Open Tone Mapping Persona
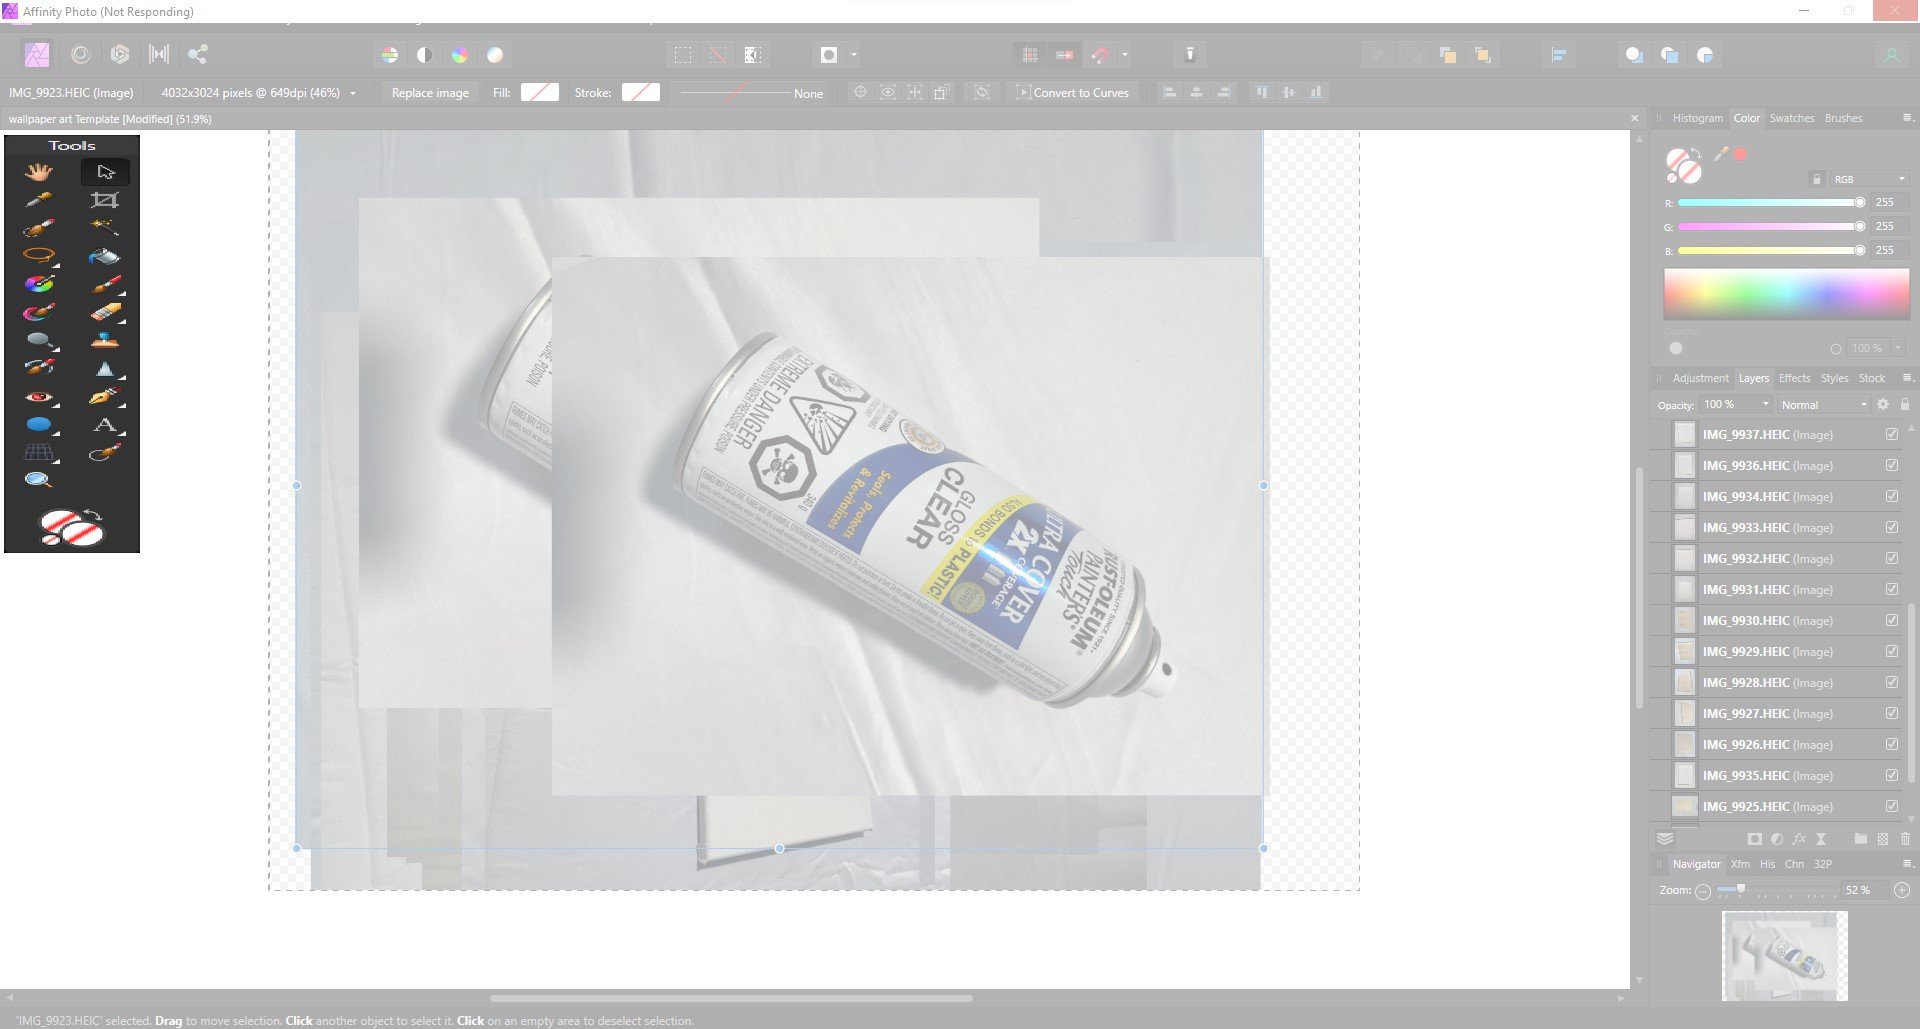The image size is (1920, 1029). click(x=159, y=55)
